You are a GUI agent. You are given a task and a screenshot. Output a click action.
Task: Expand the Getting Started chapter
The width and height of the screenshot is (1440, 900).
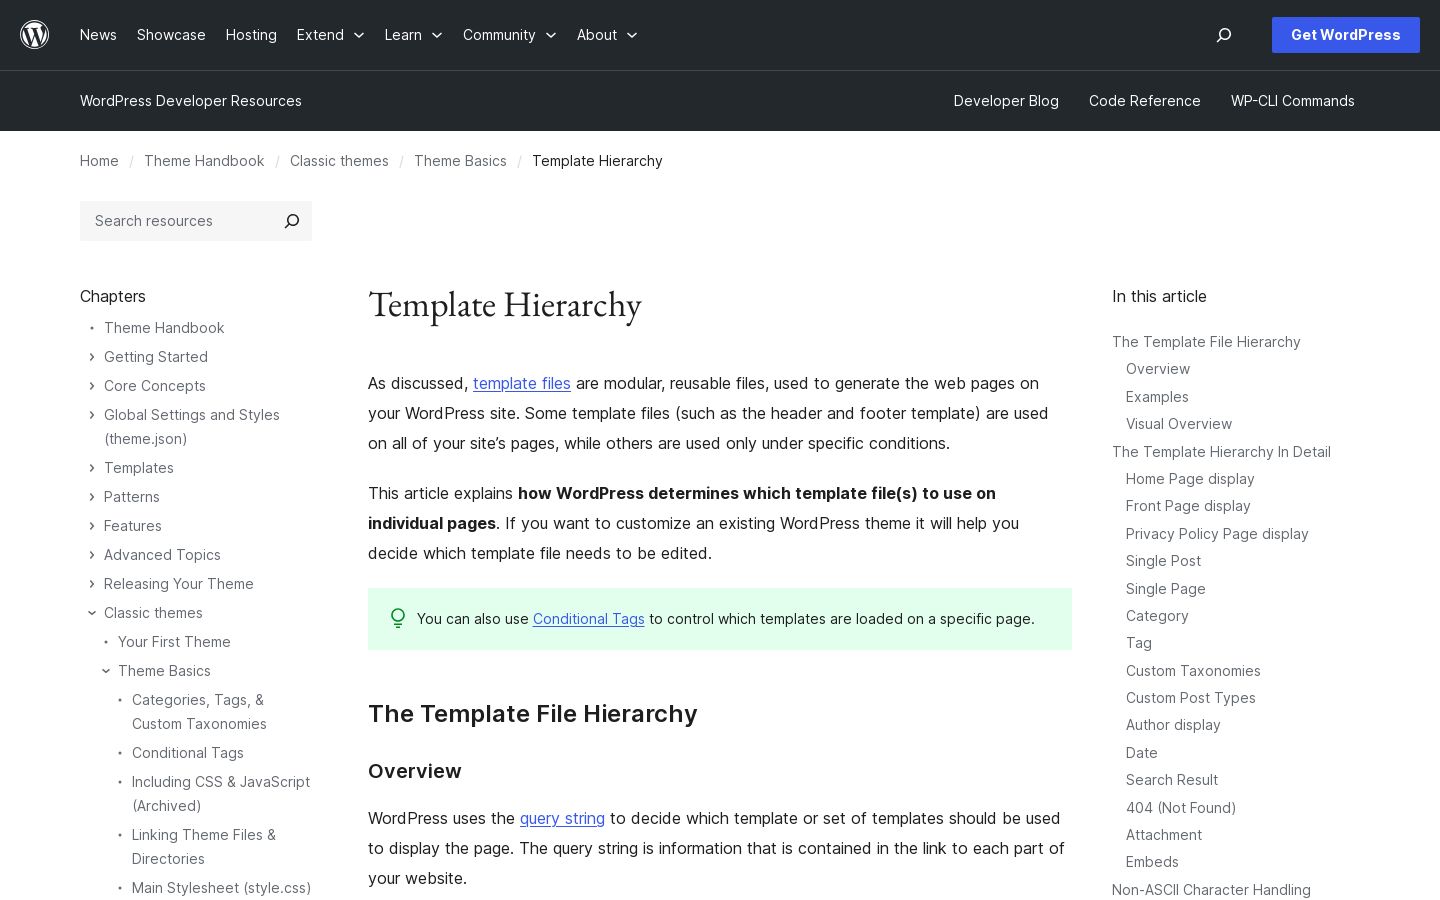click(x=92, y=357)
